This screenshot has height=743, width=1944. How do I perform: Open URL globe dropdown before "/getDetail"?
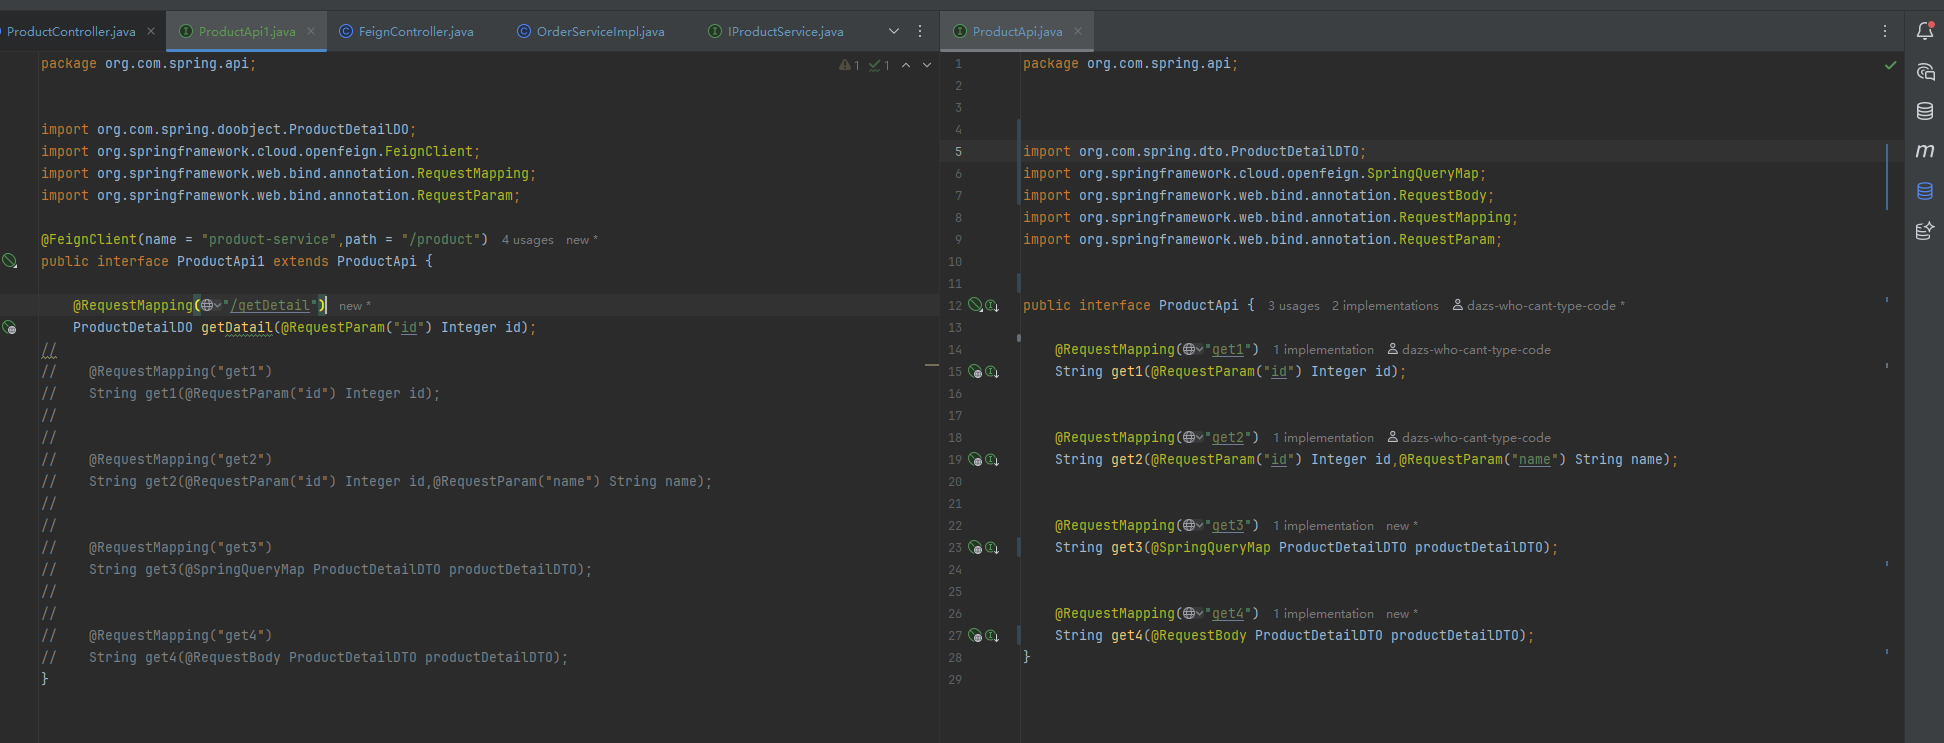click(x=210, y=305)
